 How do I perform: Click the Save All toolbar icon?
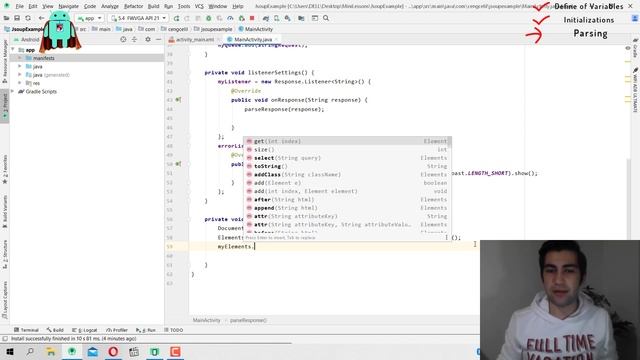(x=17, y=18)
